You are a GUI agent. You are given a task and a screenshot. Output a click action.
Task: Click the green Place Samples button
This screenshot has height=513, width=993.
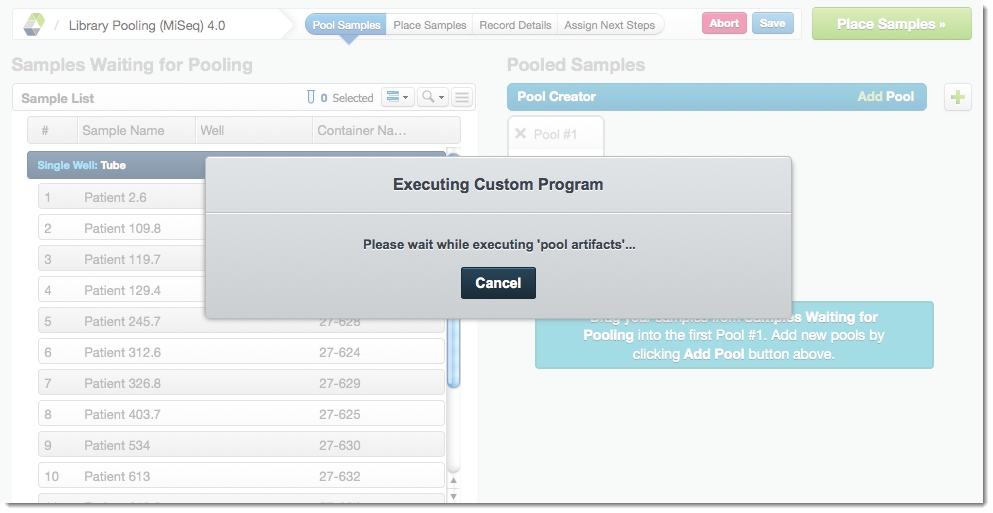[x=891, y=24]
